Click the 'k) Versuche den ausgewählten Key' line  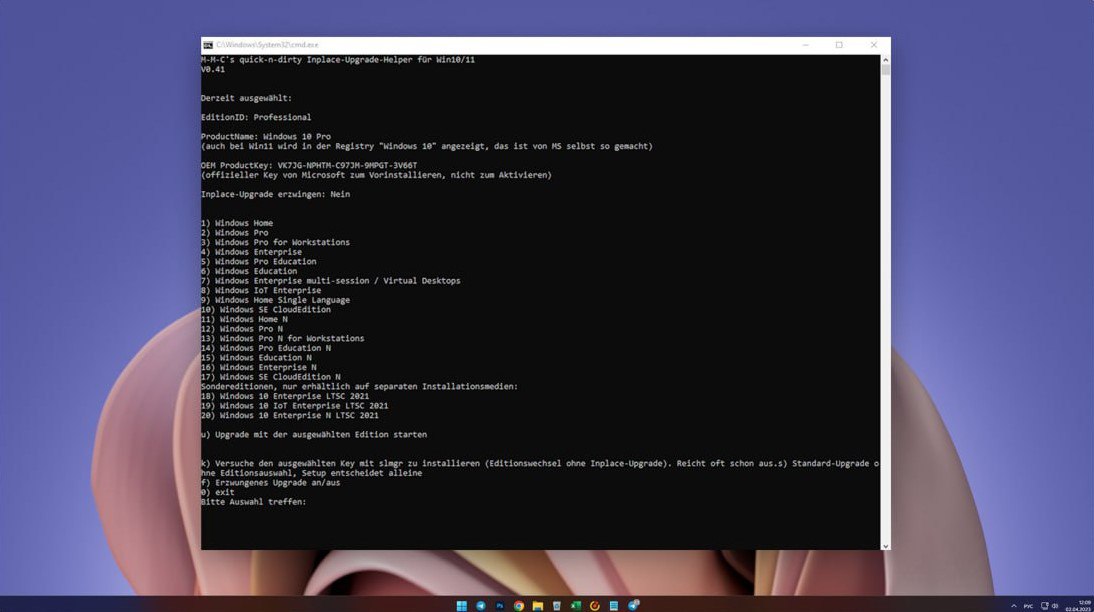point(540,463)
